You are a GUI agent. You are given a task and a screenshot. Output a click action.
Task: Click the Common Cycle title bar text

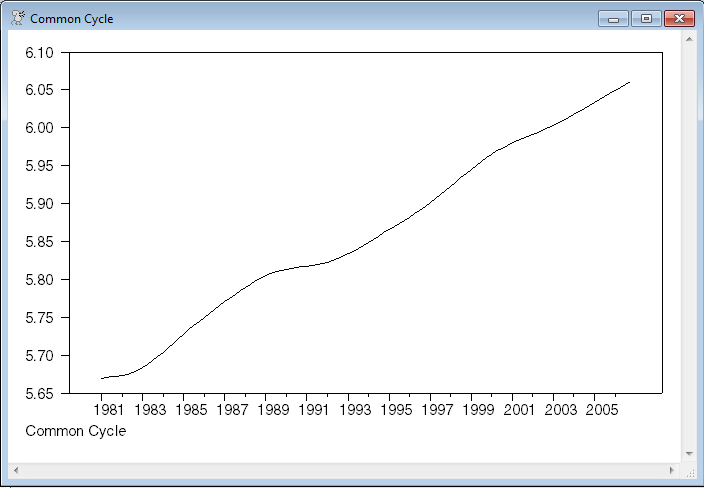tap(72, 19)
